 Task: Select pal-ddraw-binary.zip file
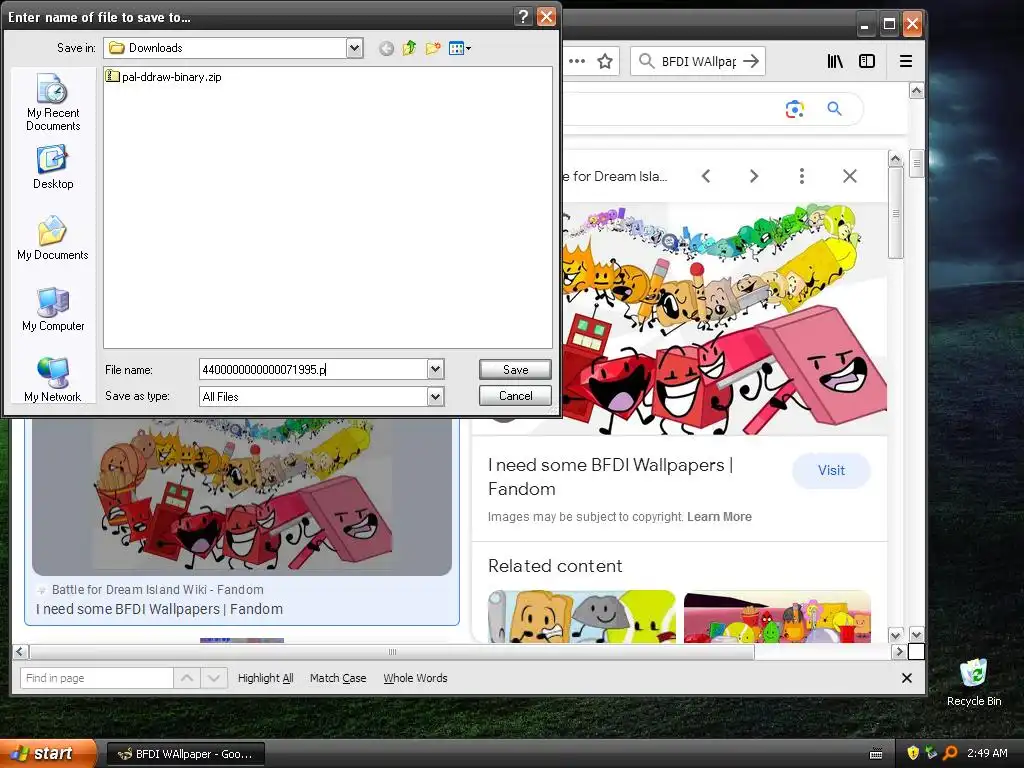click(x=164, y=76)
